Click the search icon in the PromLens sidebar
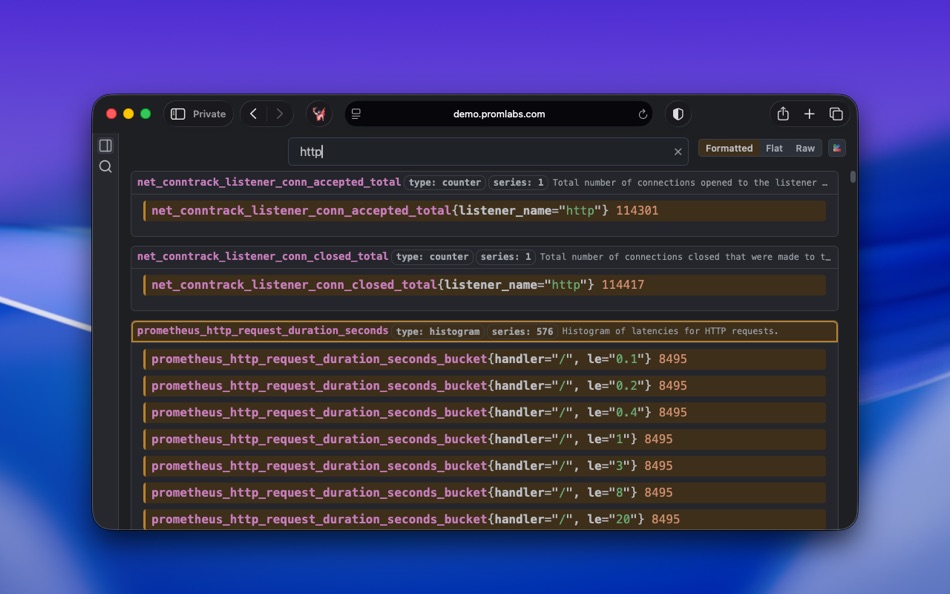Image resolution: width=950 pixels, height=594 pixels. 105,166
